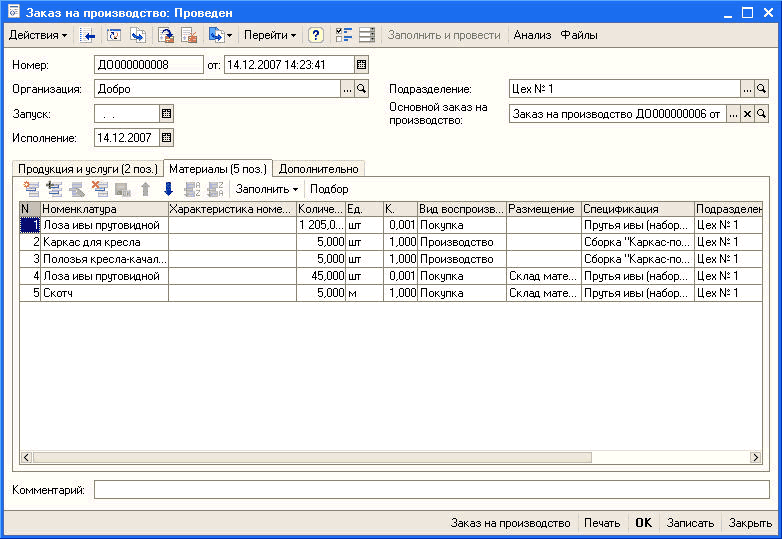This screenshot has height=539, width=782.
Task: Expand the Перейти dropdown menu
Action: click(270, 35)
